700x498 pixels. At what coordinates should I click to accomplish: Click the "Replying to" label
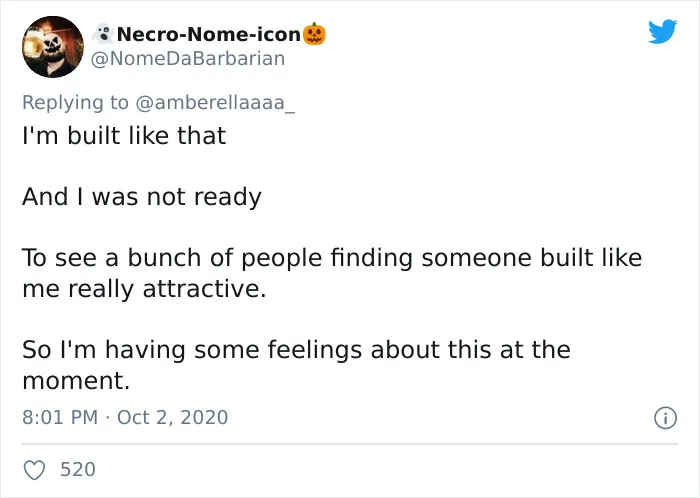click(75, 103)
